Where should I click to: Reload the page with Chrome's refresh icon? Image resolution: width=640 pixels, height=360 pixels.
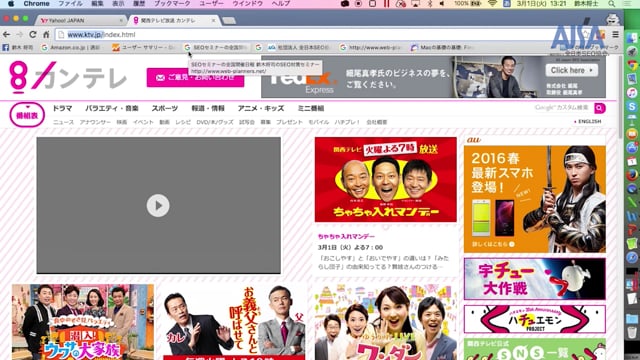point(33,35)
